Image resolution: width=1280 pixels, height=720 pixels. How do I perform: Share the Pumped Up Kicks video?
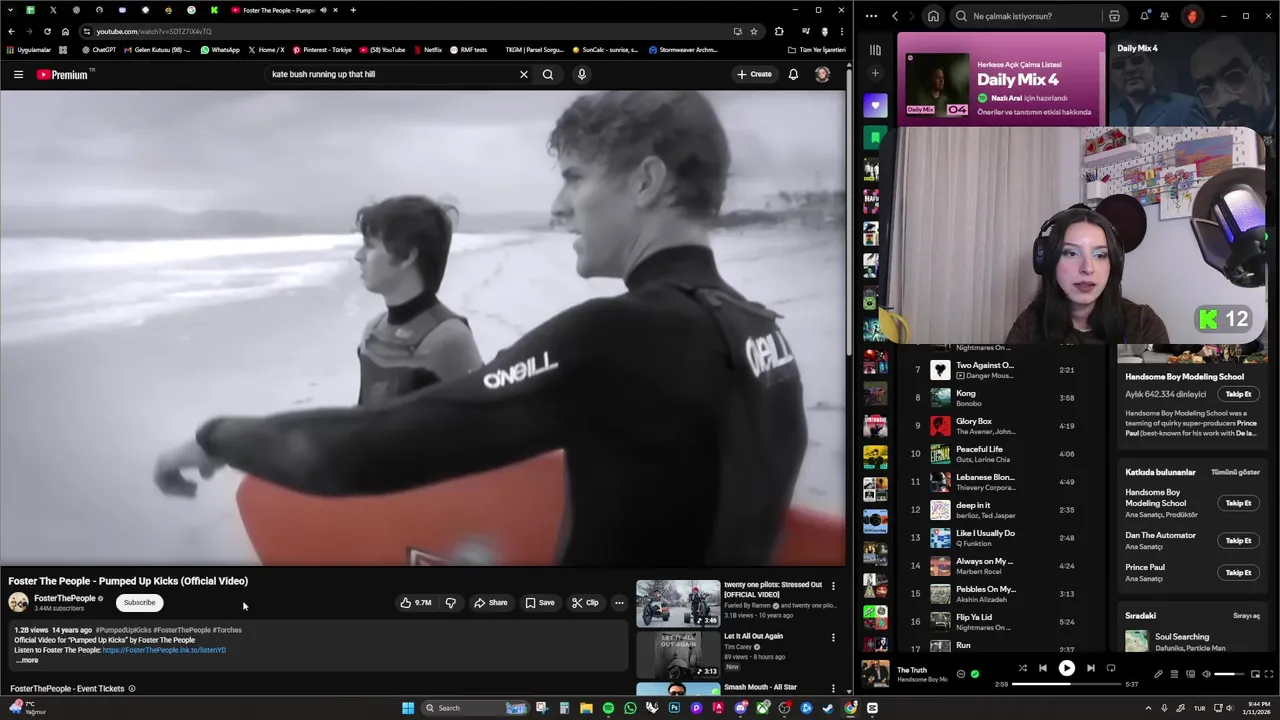pos(491,603)
